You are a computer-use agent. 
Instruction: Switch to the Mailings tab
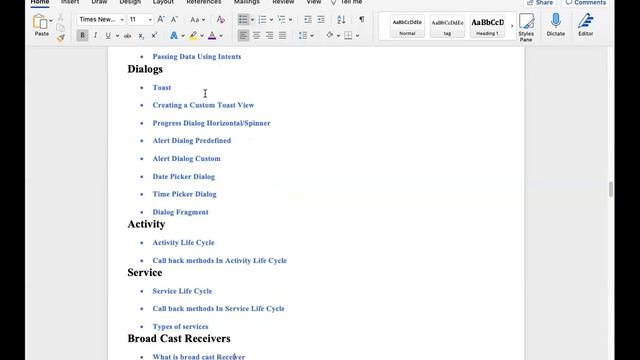click(x=247, y=2)
